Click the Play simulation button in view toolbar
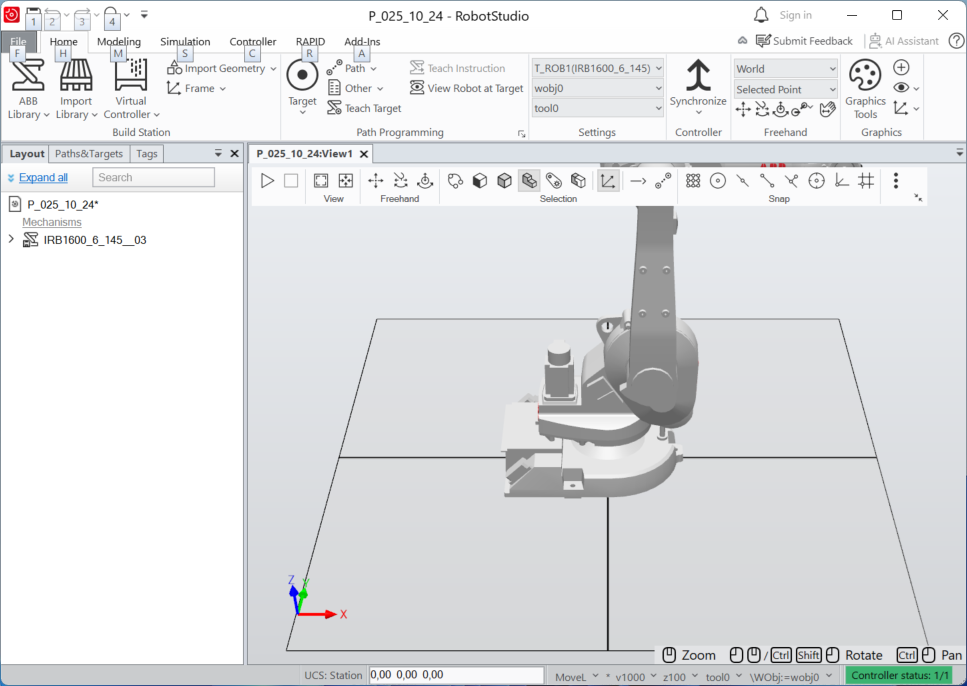Screen dimensions: 967x686 (x=267, y=181)
